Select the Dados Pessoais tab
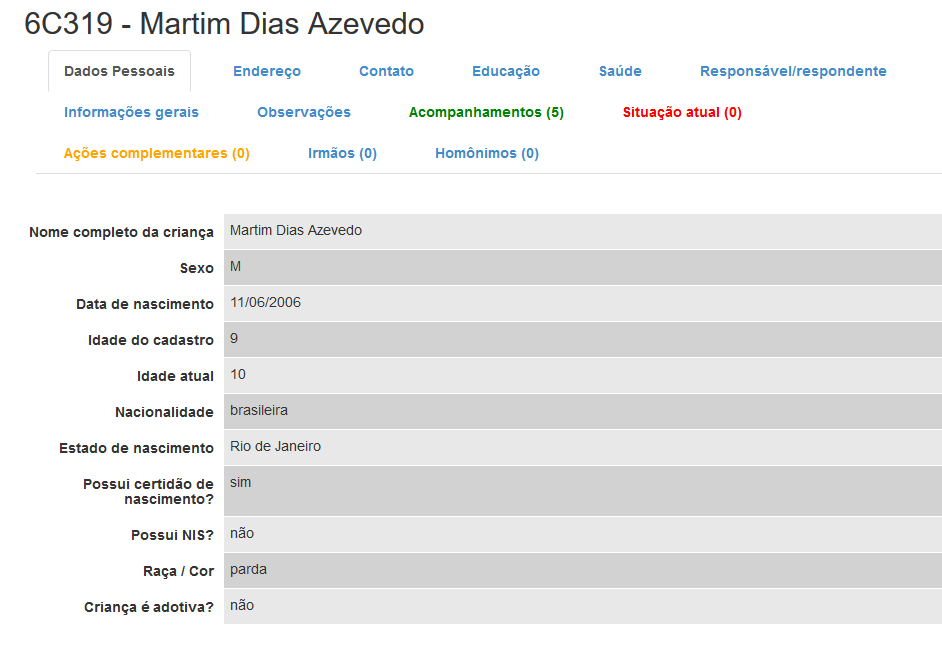942x660 pixels. [120, 71]
